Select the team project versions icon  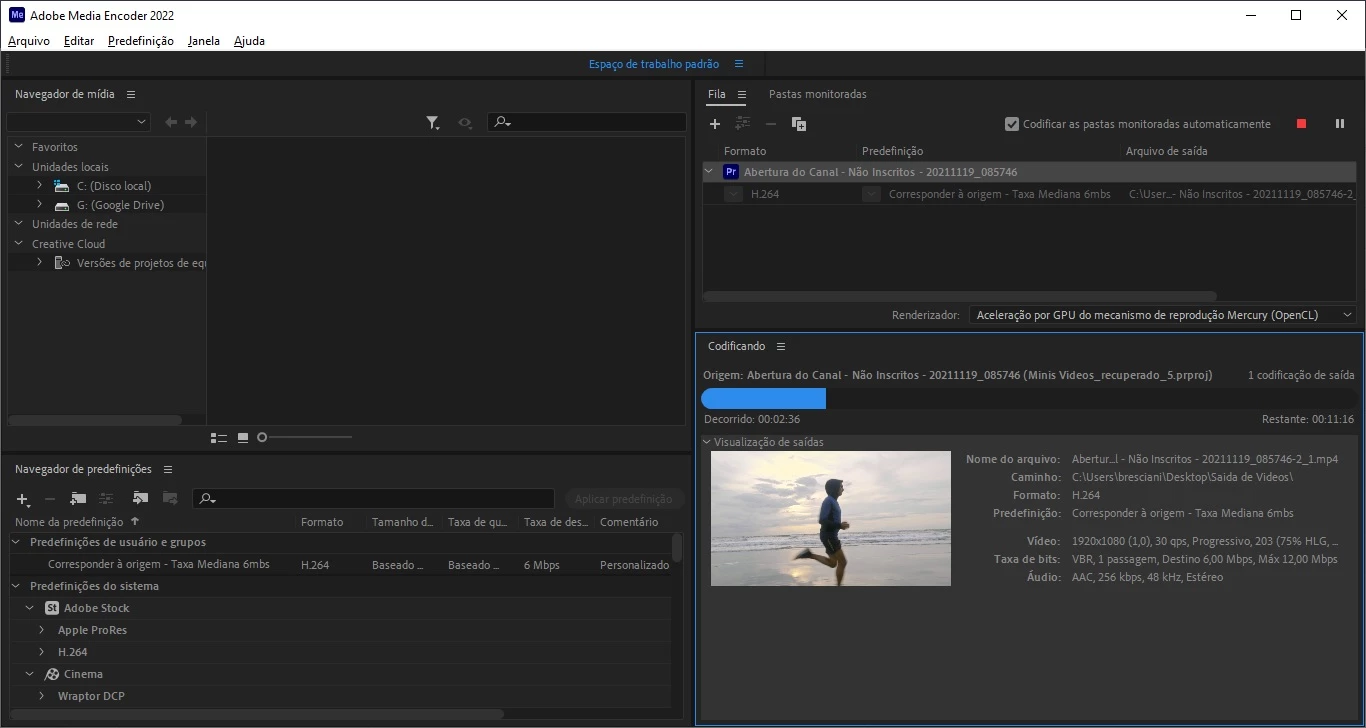click(x=62, y=263)
